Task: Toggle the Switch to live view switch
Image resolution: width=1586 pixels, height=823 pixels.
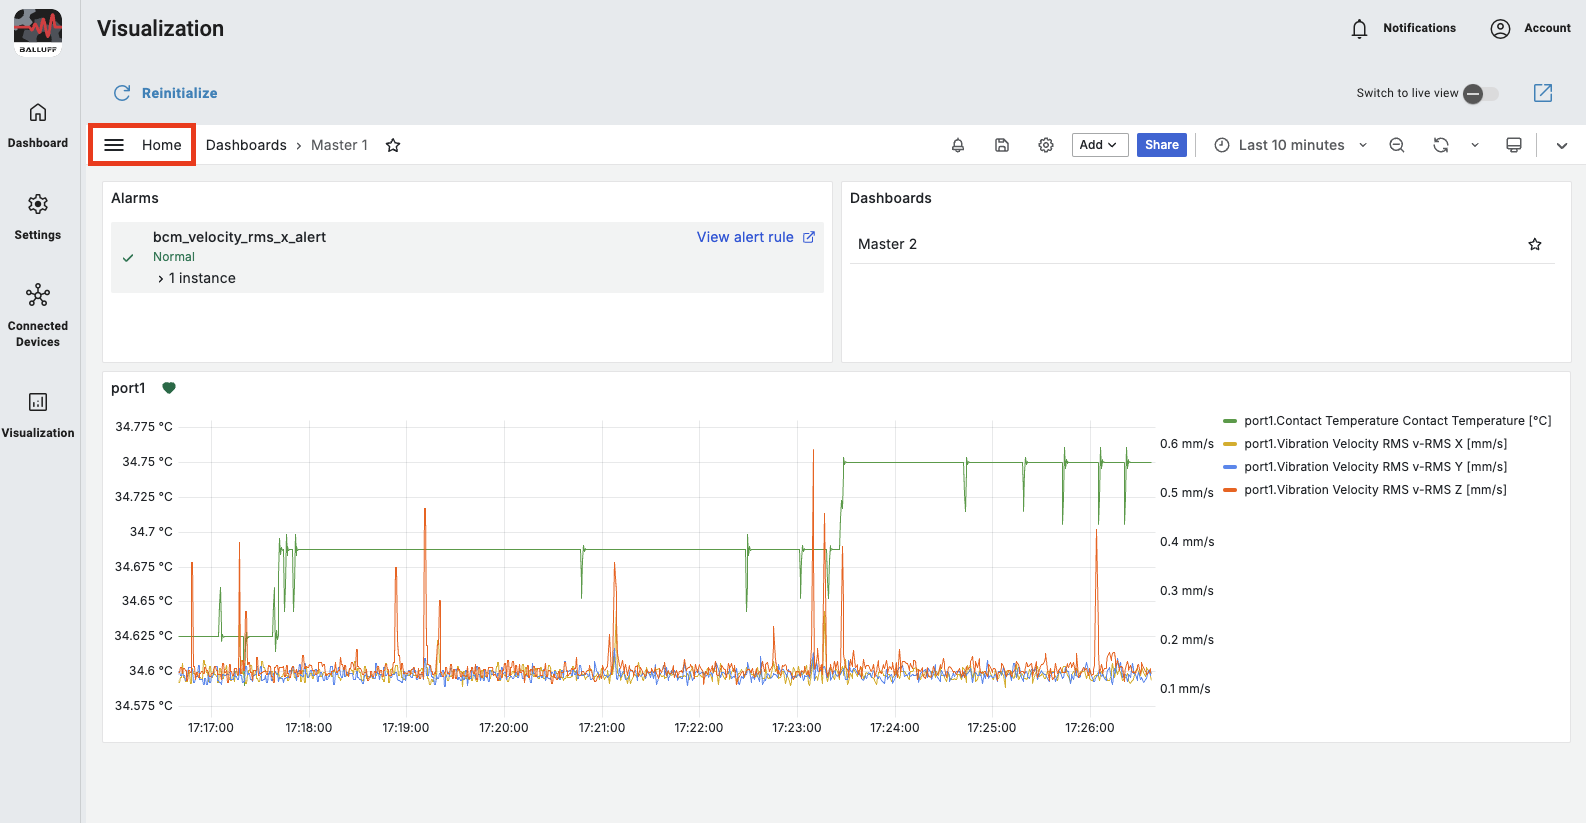Action: click(1480, 94)
